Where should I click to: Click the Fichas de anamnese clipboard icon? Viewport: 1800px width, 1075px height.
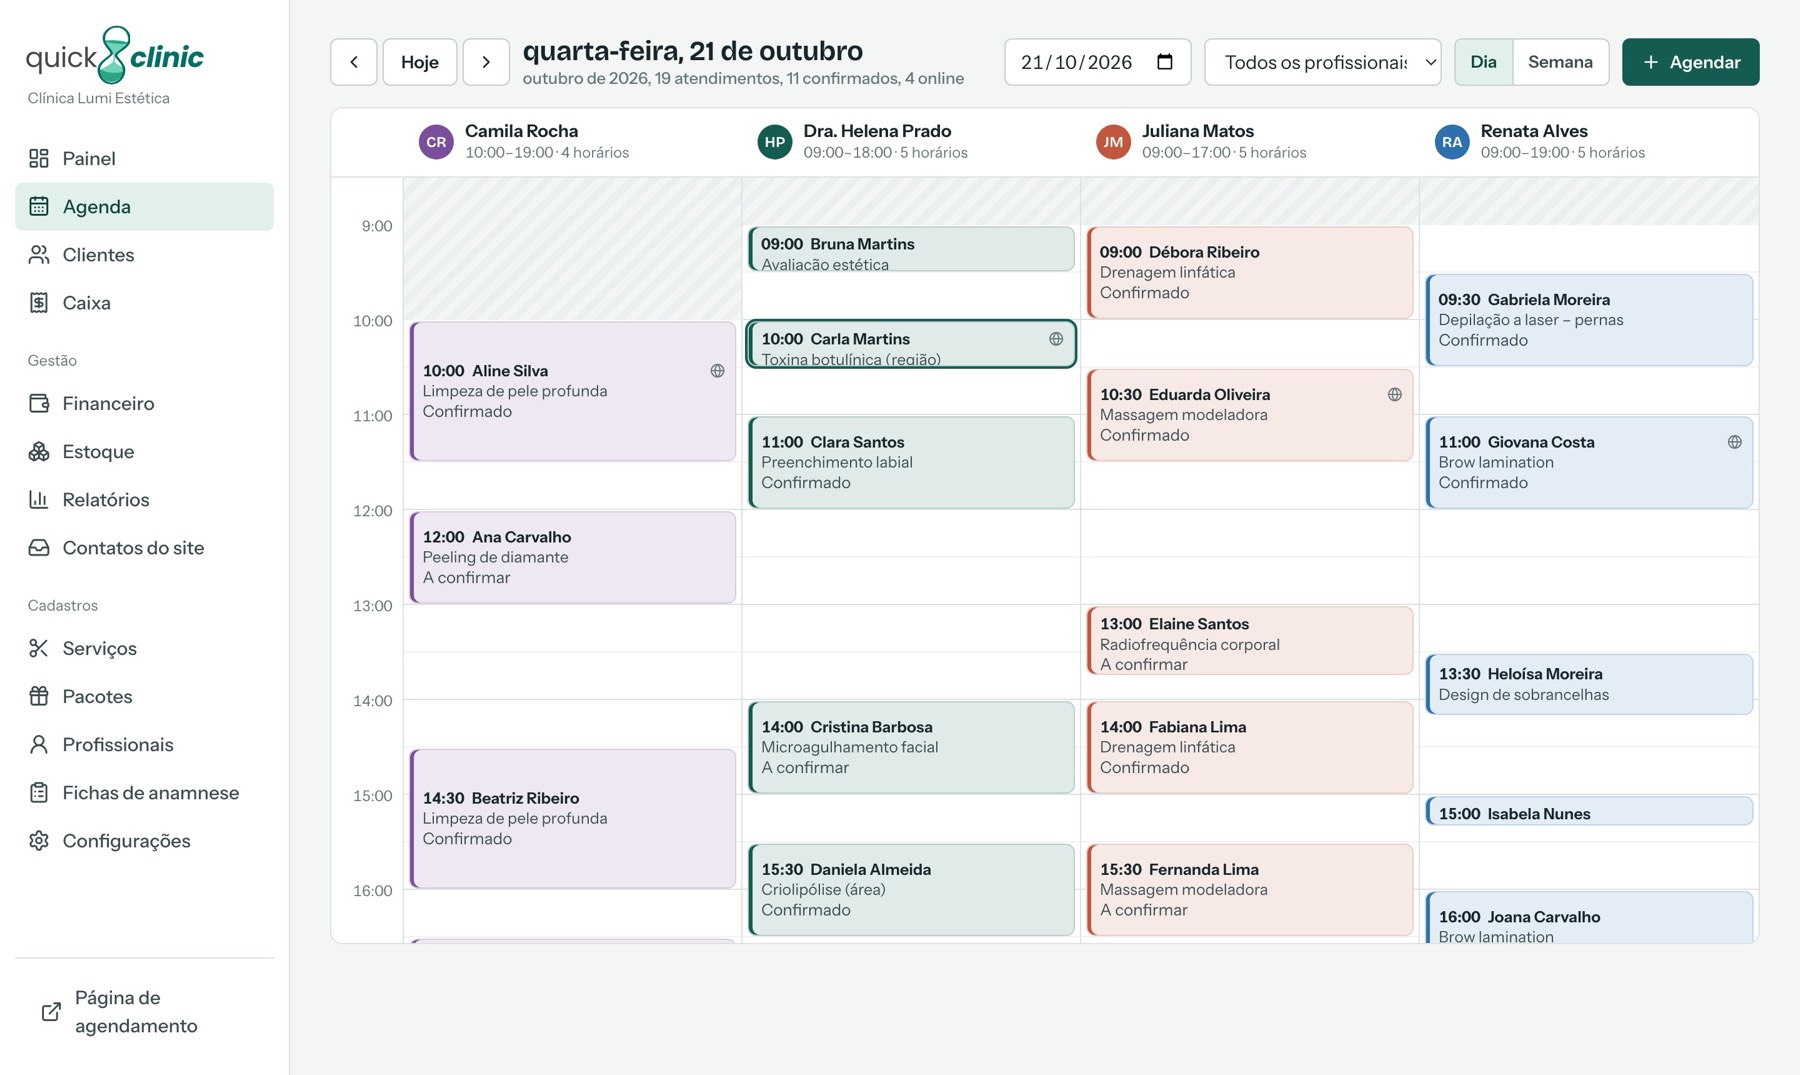(x=39, y=792)
